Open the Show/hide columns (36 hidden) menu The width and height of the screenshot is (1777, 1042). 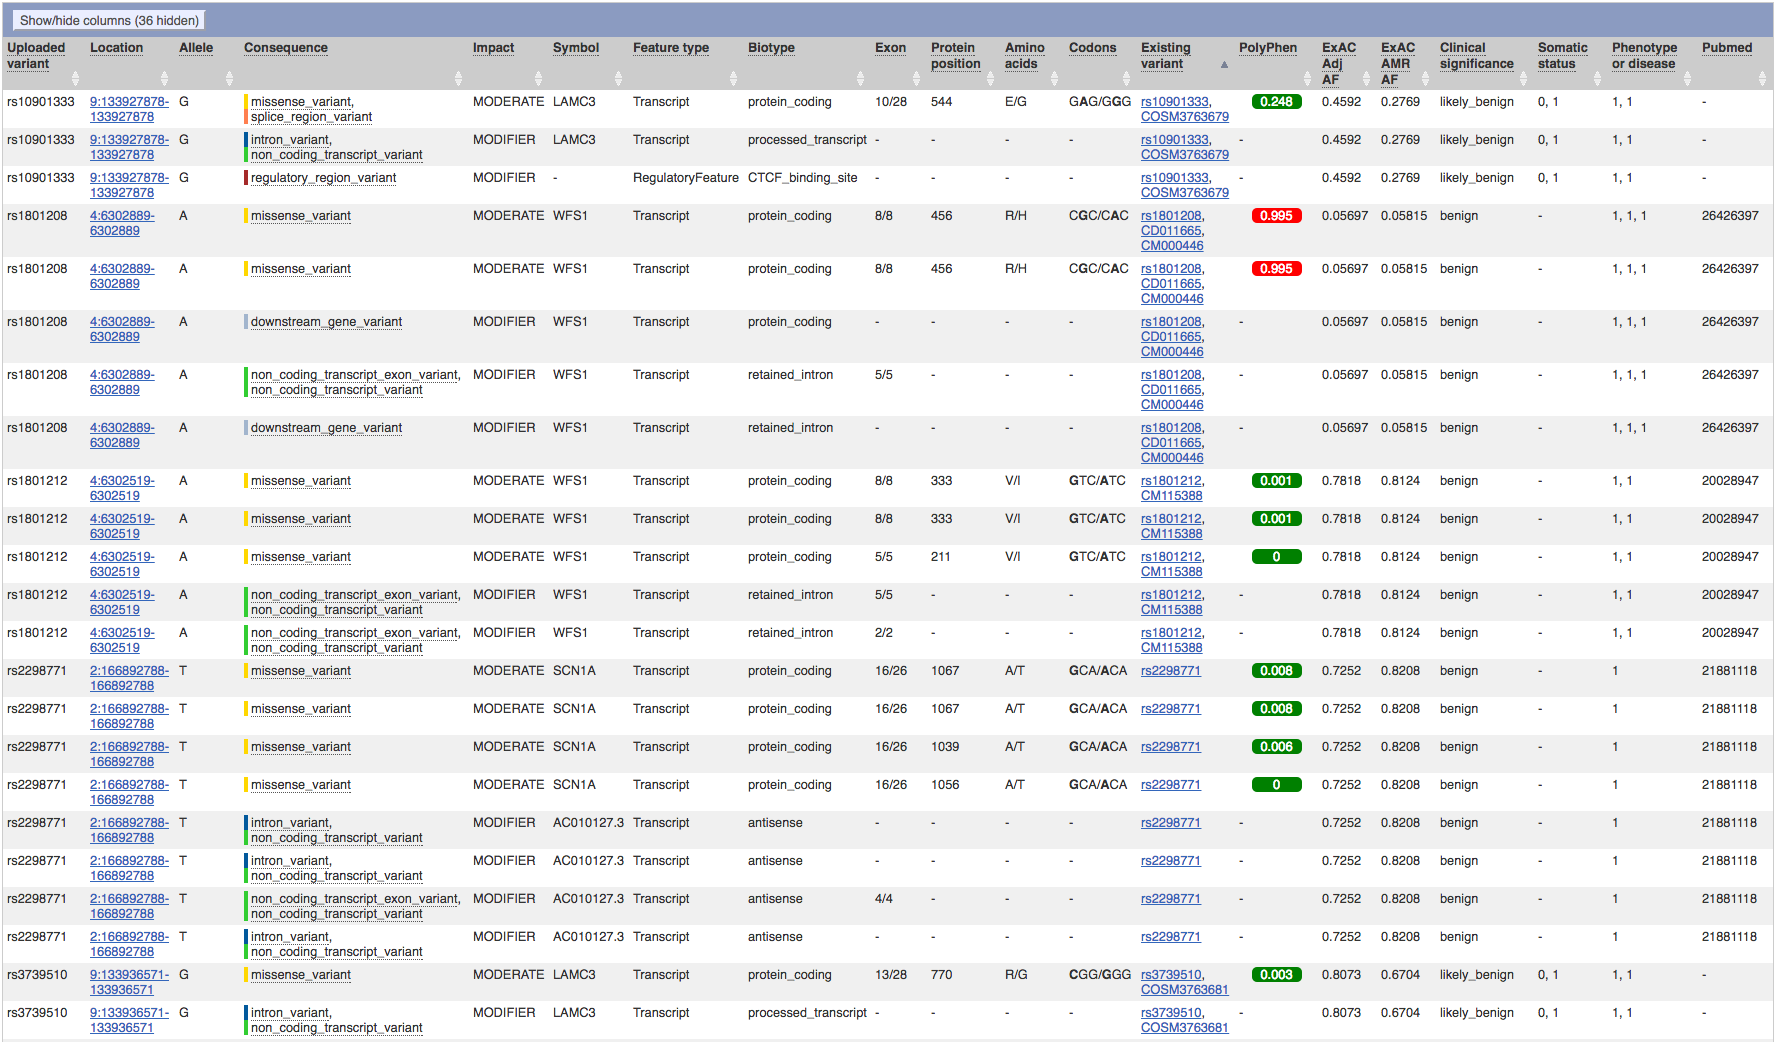point(109,20)
